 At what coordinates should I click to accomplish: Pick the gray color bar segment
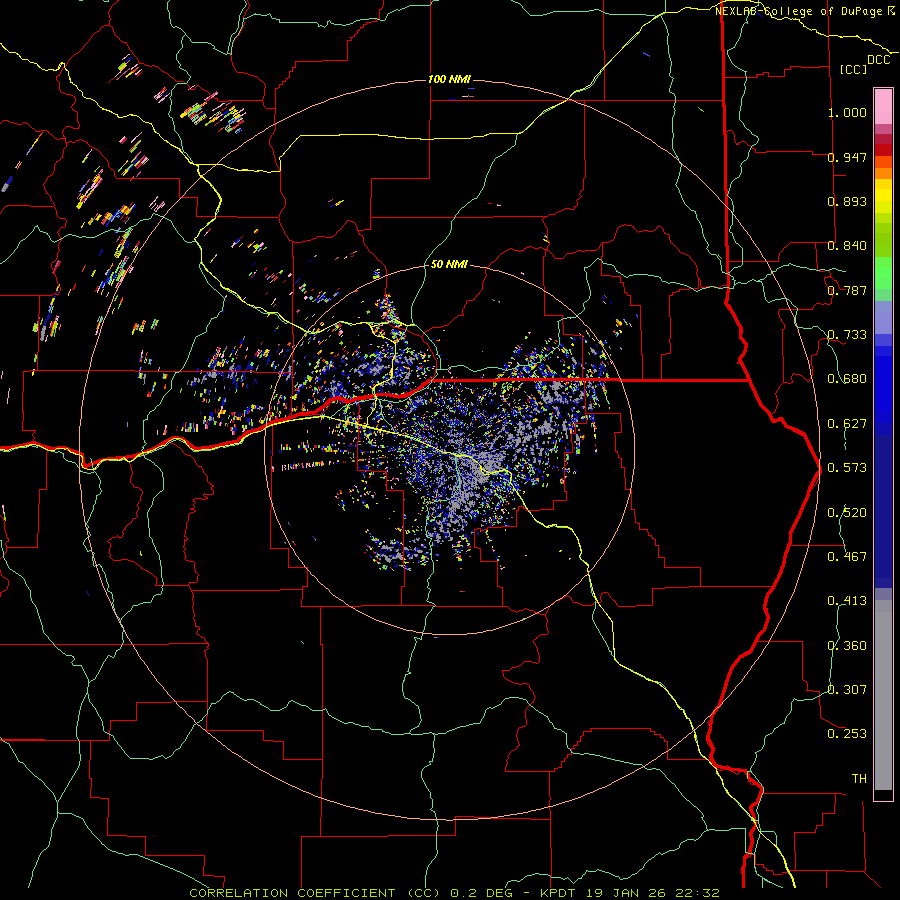click(883, 695)
